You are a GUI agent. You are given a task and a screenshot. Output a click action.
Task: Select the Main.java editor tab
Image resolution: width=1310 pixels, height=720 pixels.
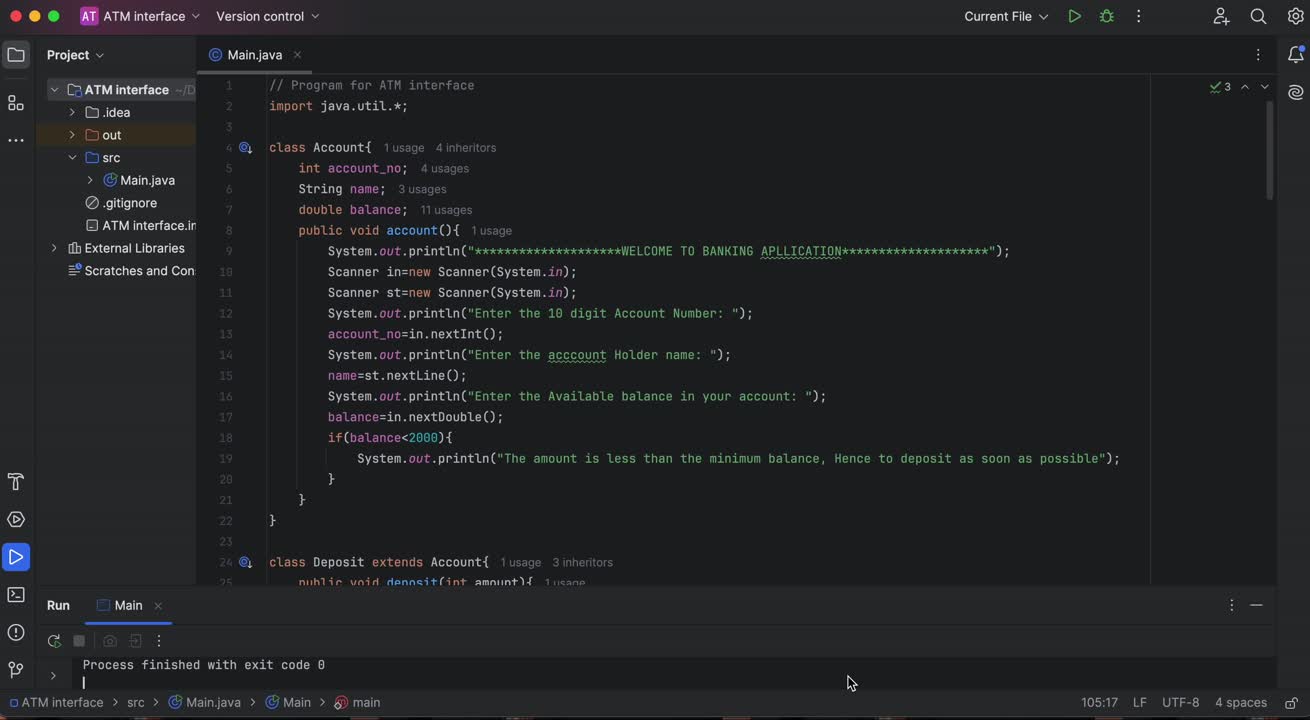254,55
